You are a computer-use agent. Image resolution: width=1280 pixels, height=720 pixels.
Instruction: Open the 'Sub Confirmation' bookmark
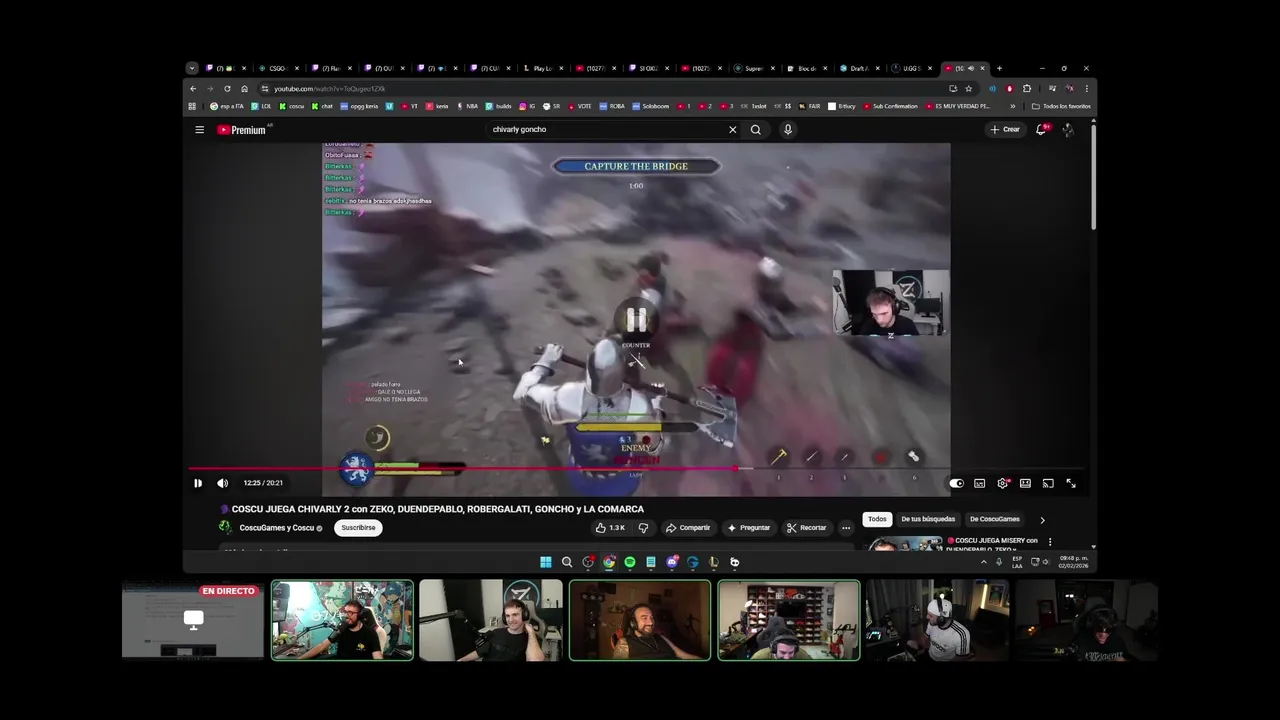click(890, 106)
